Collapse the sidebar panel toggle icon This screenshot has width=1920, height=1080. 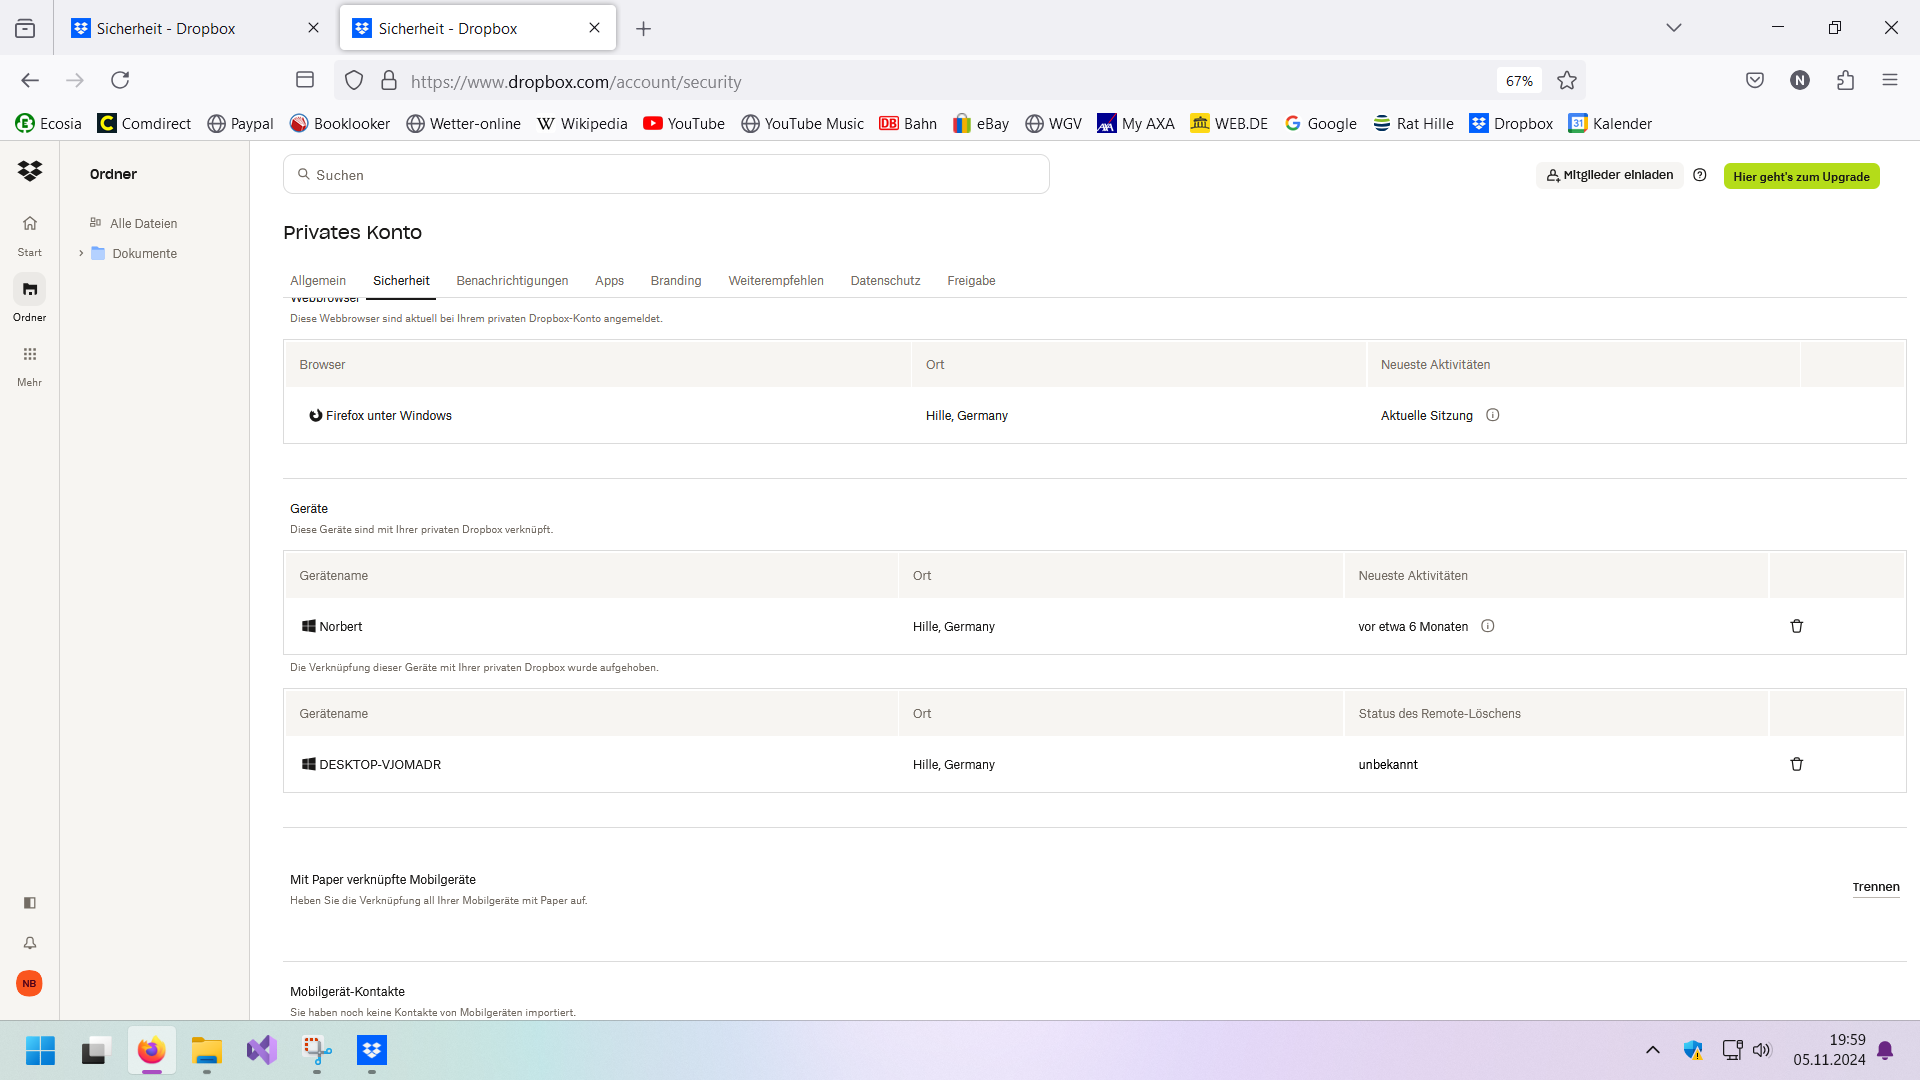(30, 903)
